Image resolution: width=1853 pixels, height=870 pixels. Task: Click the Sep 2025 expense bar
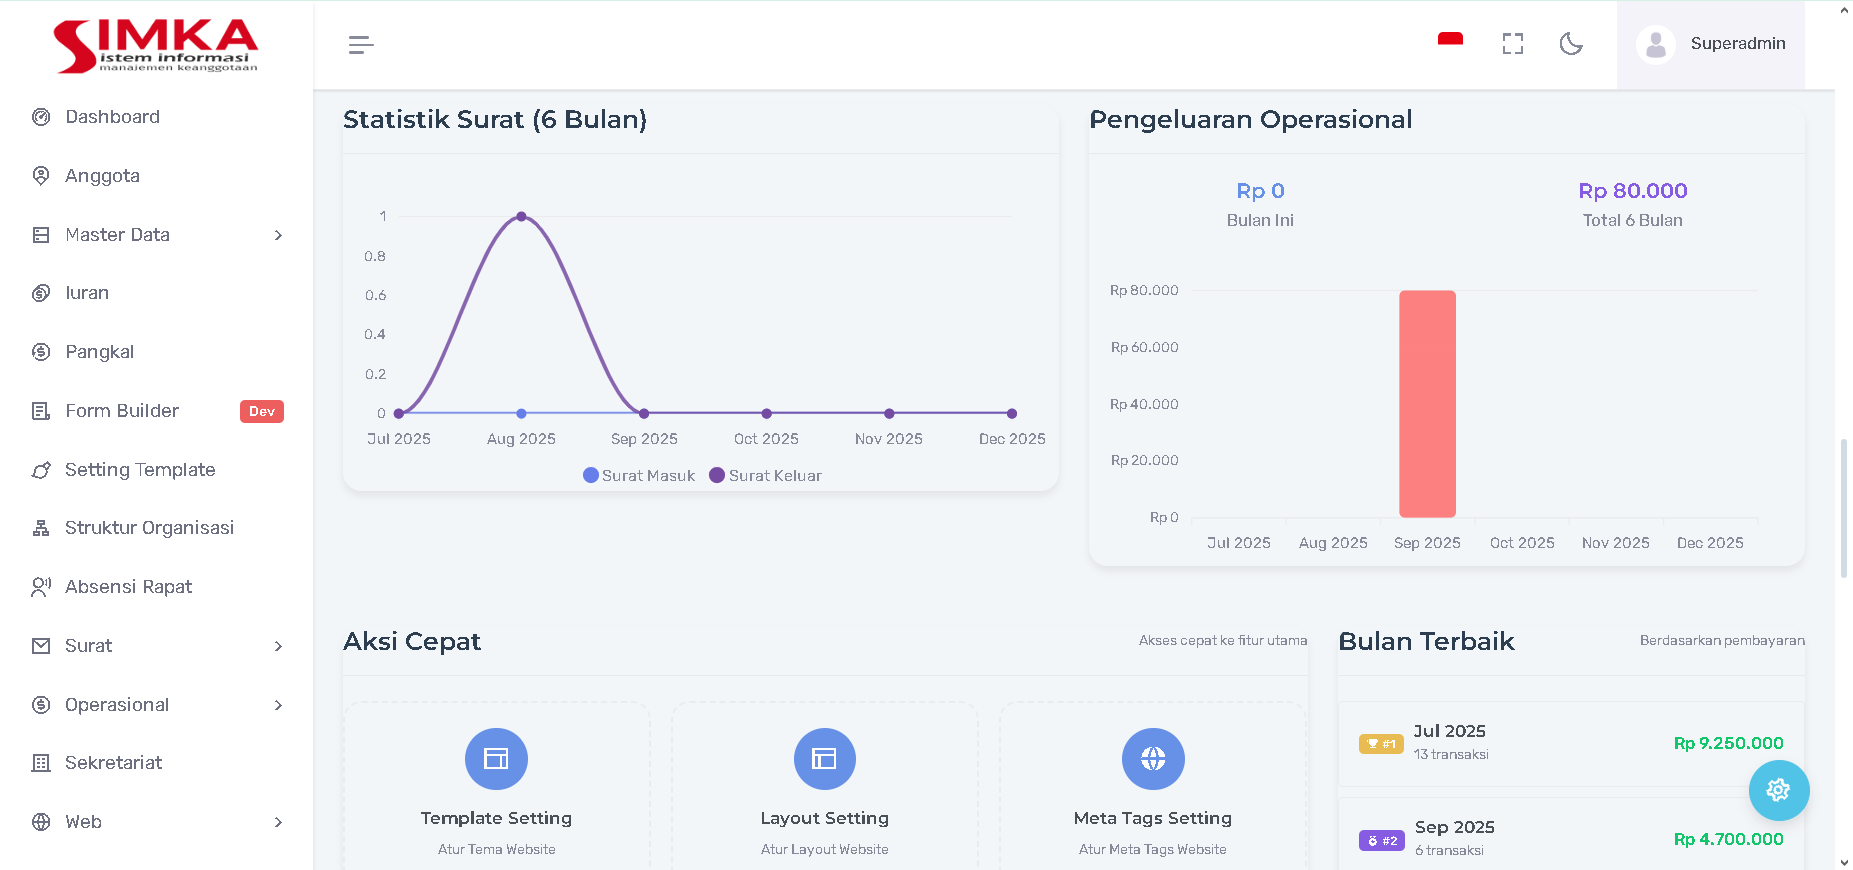point(1427,404)
